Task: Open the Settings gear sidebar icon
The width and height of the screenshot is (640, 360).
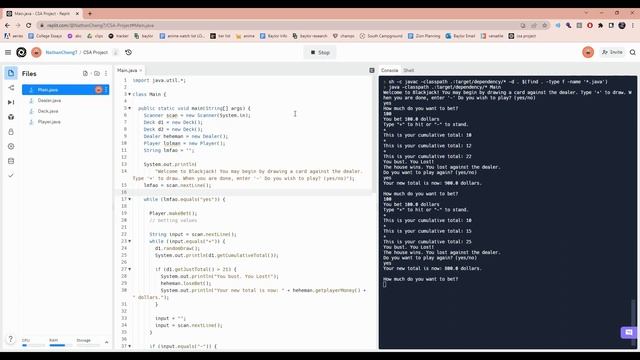Action: 11,146
